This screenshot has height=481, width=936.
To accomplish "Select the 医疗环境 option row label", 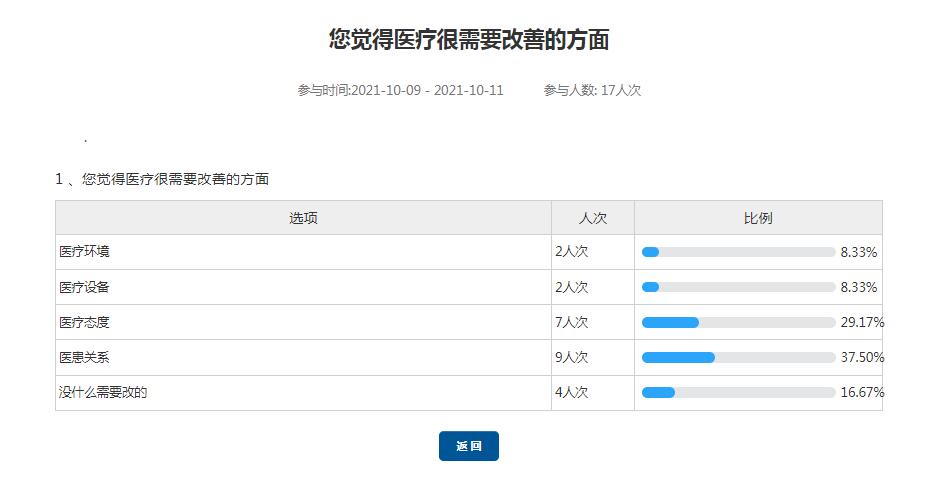I will click(84, 252).
